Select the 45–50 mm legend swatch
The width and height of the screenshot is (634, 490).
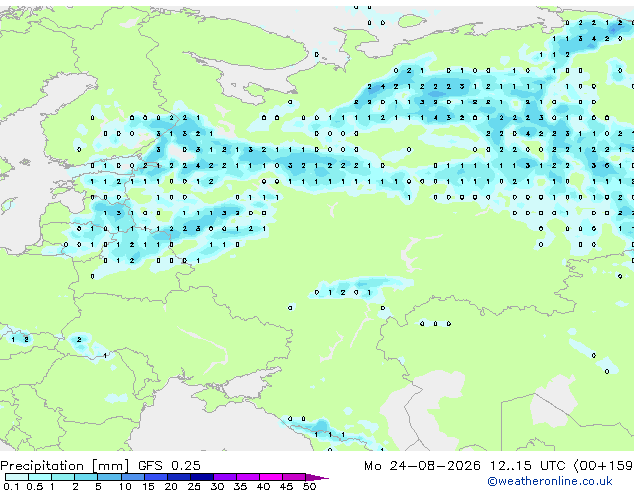click(x=294, y=477)
